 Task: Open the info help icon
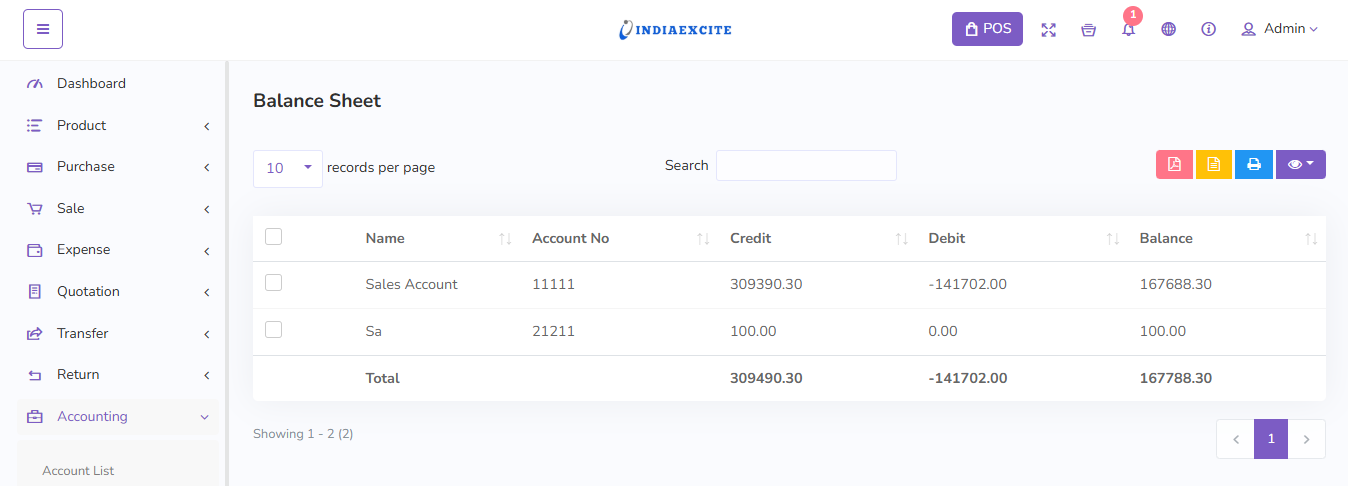tap(1208, 30)
